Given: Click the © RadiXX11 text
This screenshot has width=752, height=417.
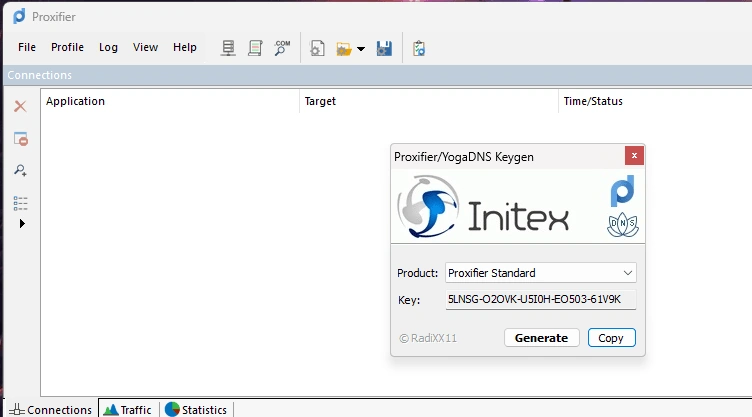Looking at the screenshot, I should click(428, 338).
